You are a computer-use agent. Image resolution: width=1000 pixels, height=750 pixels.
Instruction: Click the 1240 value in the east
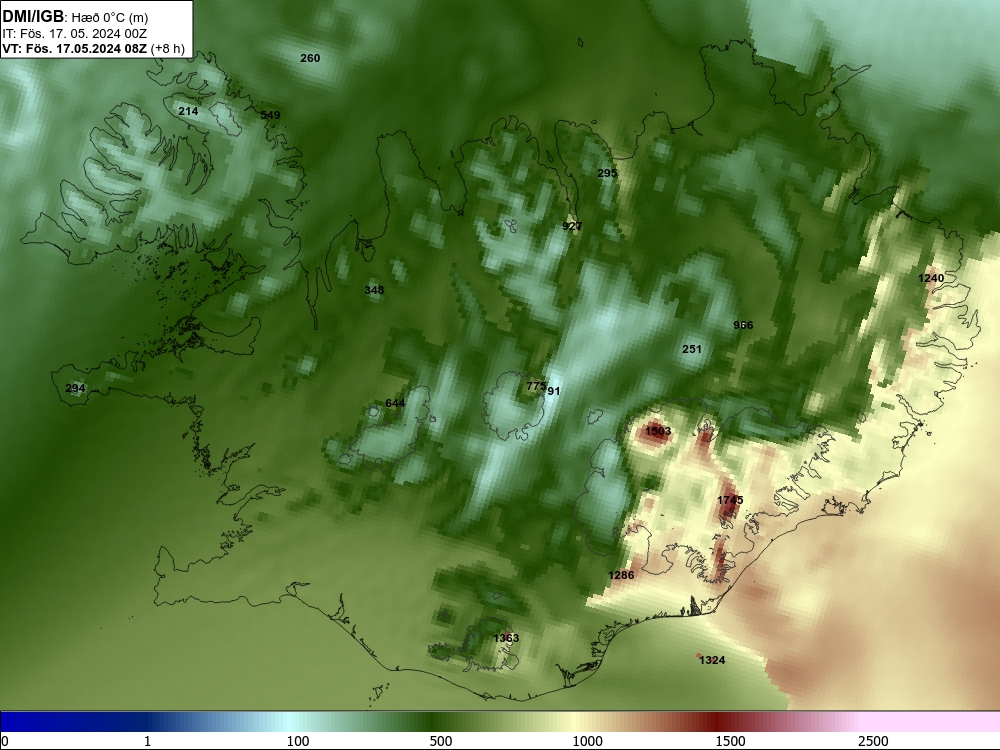pyautogui.click(x=931, y=278)
